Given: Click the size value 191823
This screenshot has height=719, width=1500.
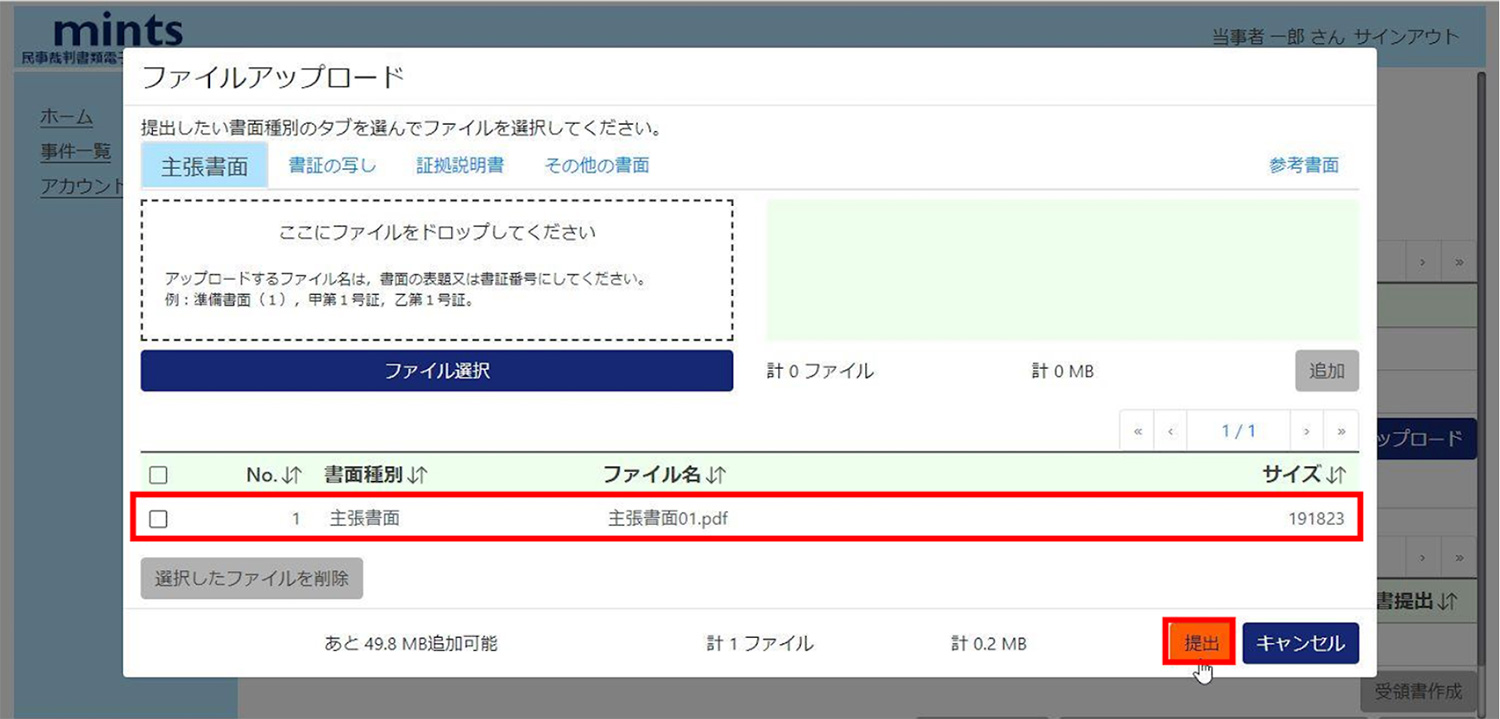Looking at the screenshot, I should coord(1315,519).
